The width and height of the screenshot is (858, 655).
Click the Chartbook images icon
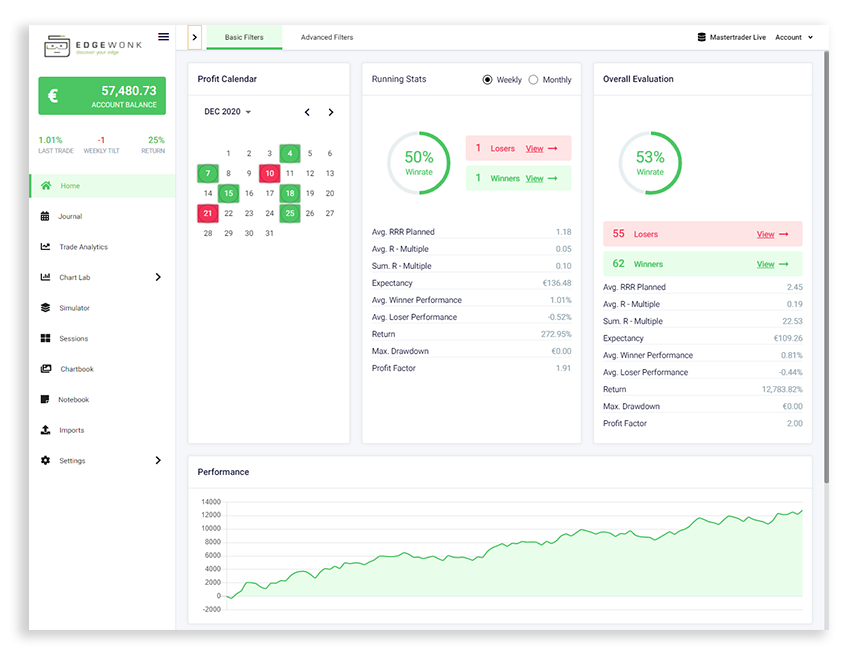[45, 369]
